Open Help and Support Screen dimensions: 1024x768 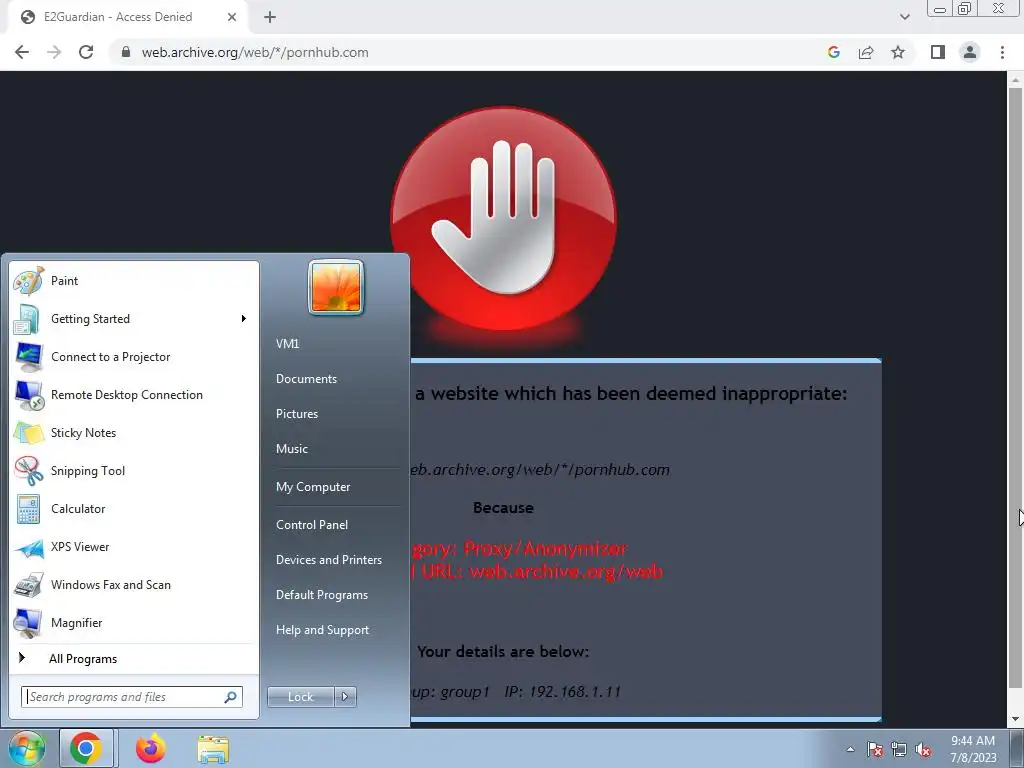pos(322,630)
